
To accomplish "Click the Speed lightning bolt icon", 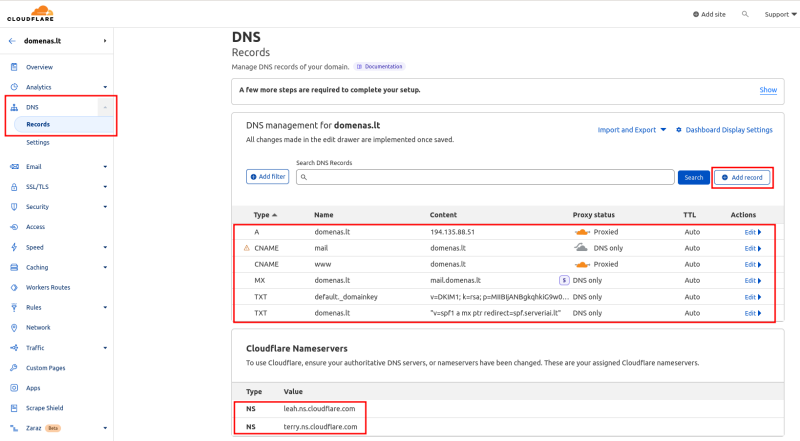I will [x=14, y=247].
